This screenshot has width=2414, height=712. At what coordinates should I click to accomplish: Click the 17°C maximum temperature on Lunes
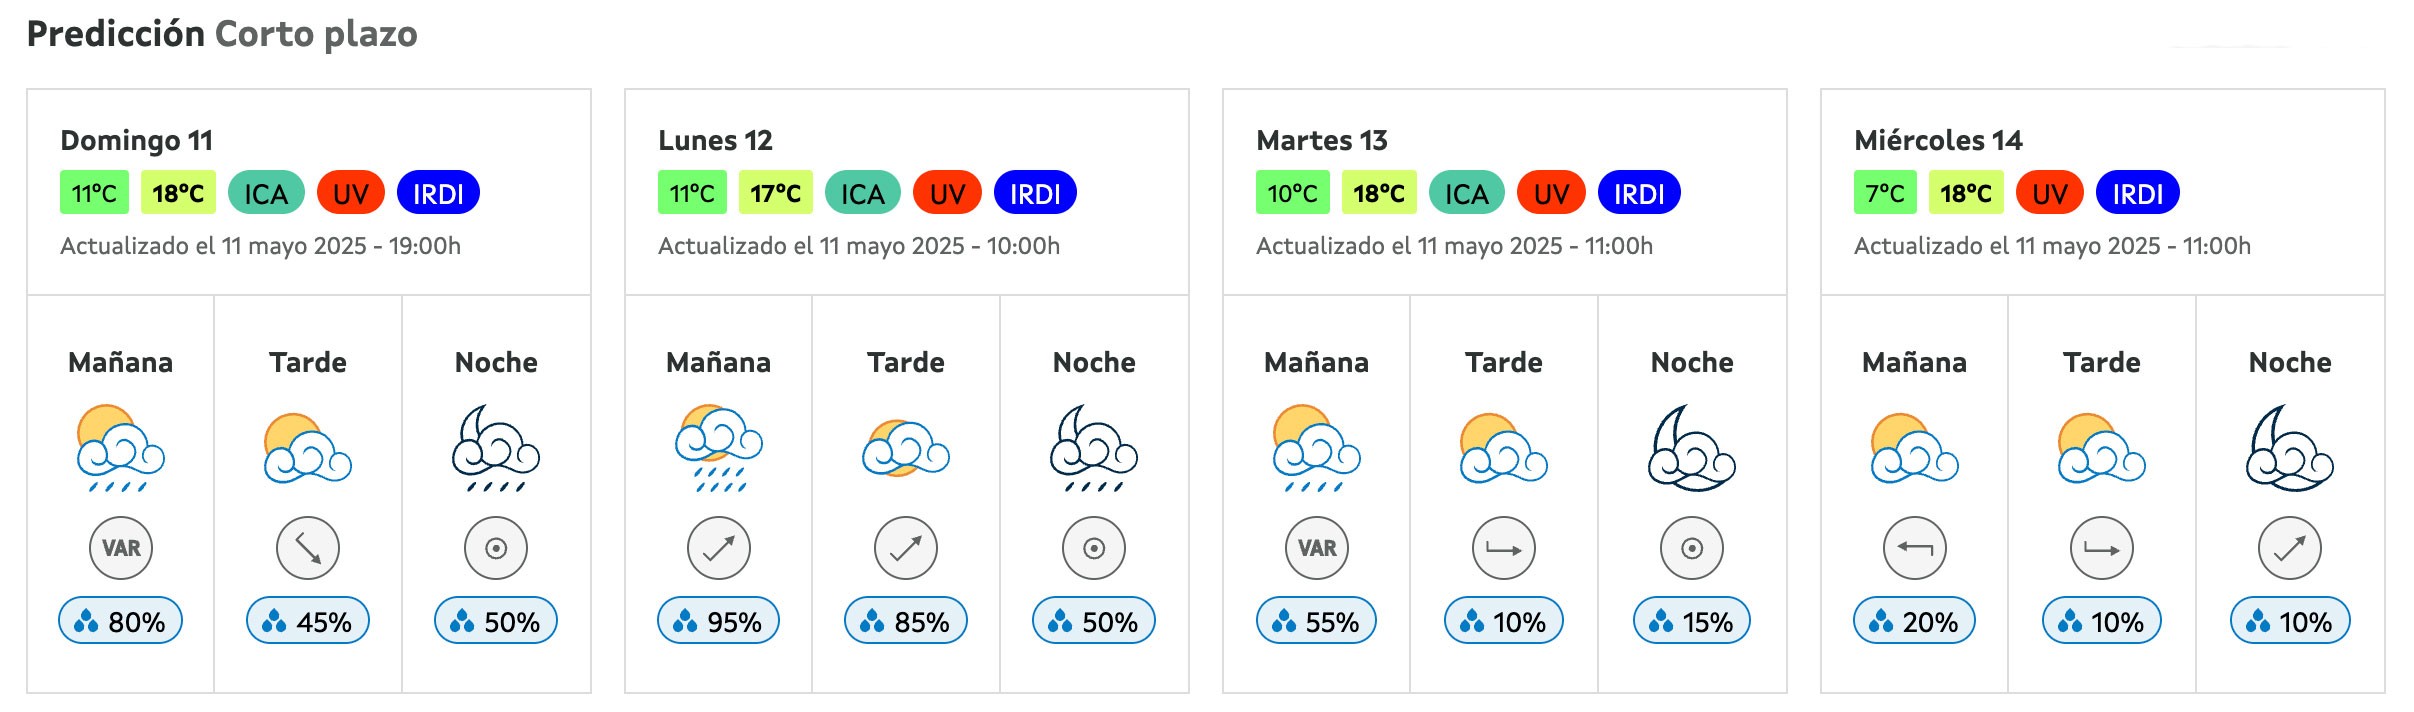[x=775, y=193]
